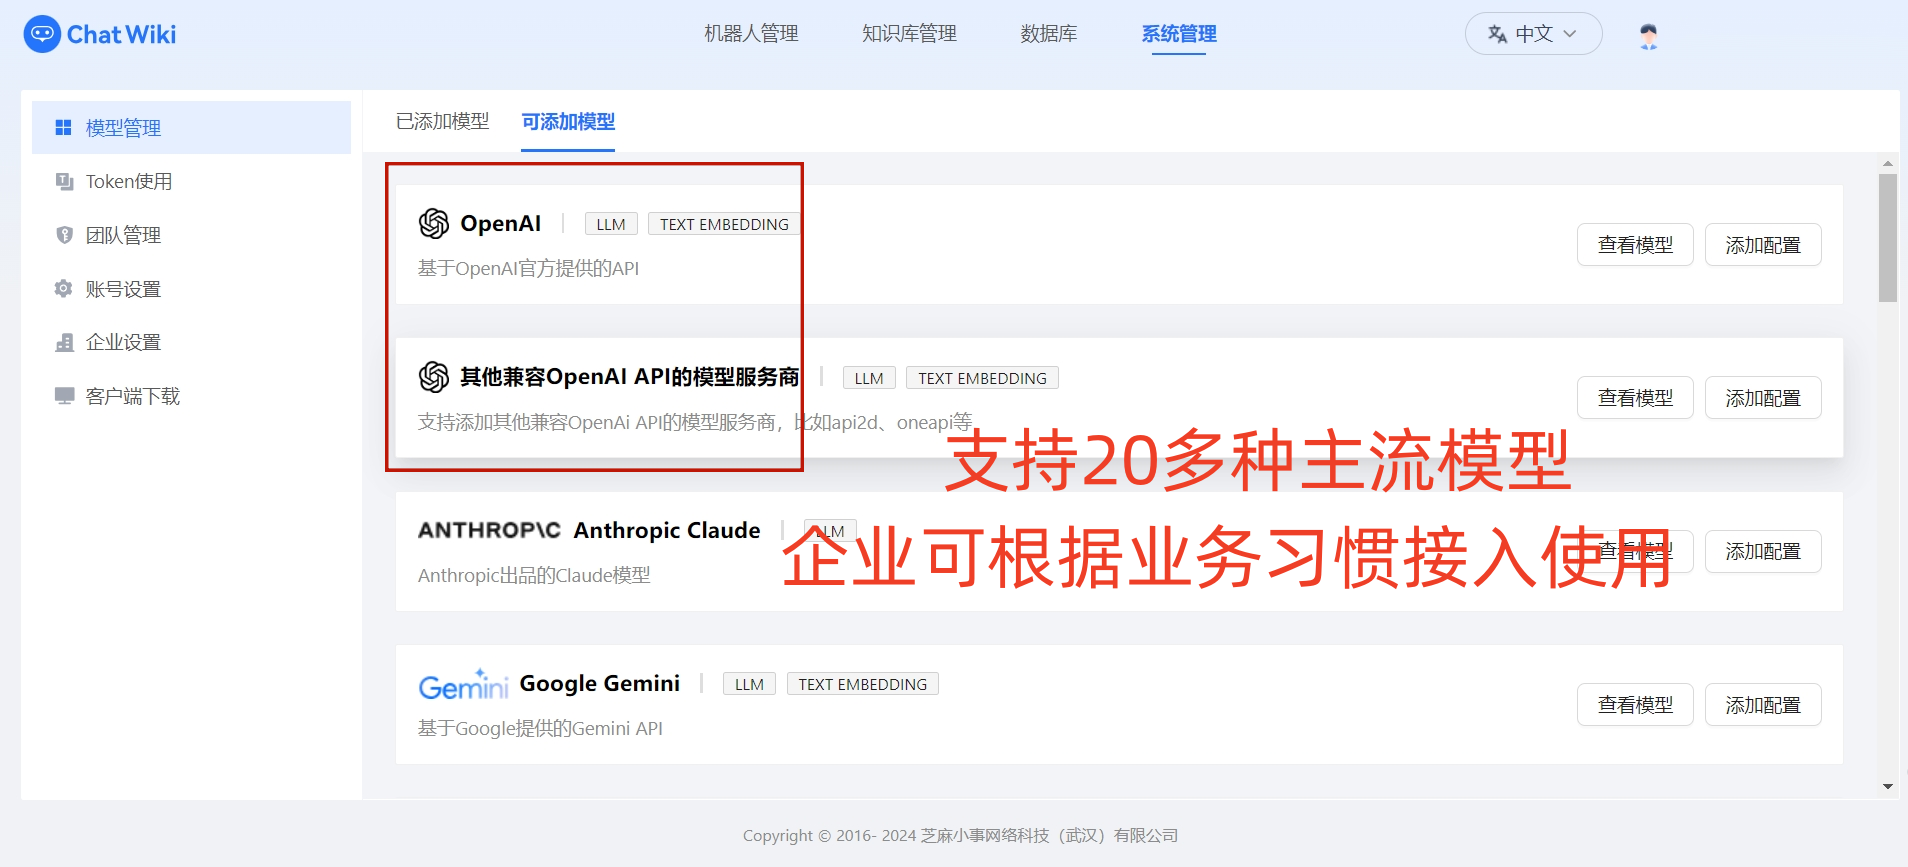The image size is (1908, 867).
Task: Open 客户端下载 in the sidebar
Action: point(191,396)
